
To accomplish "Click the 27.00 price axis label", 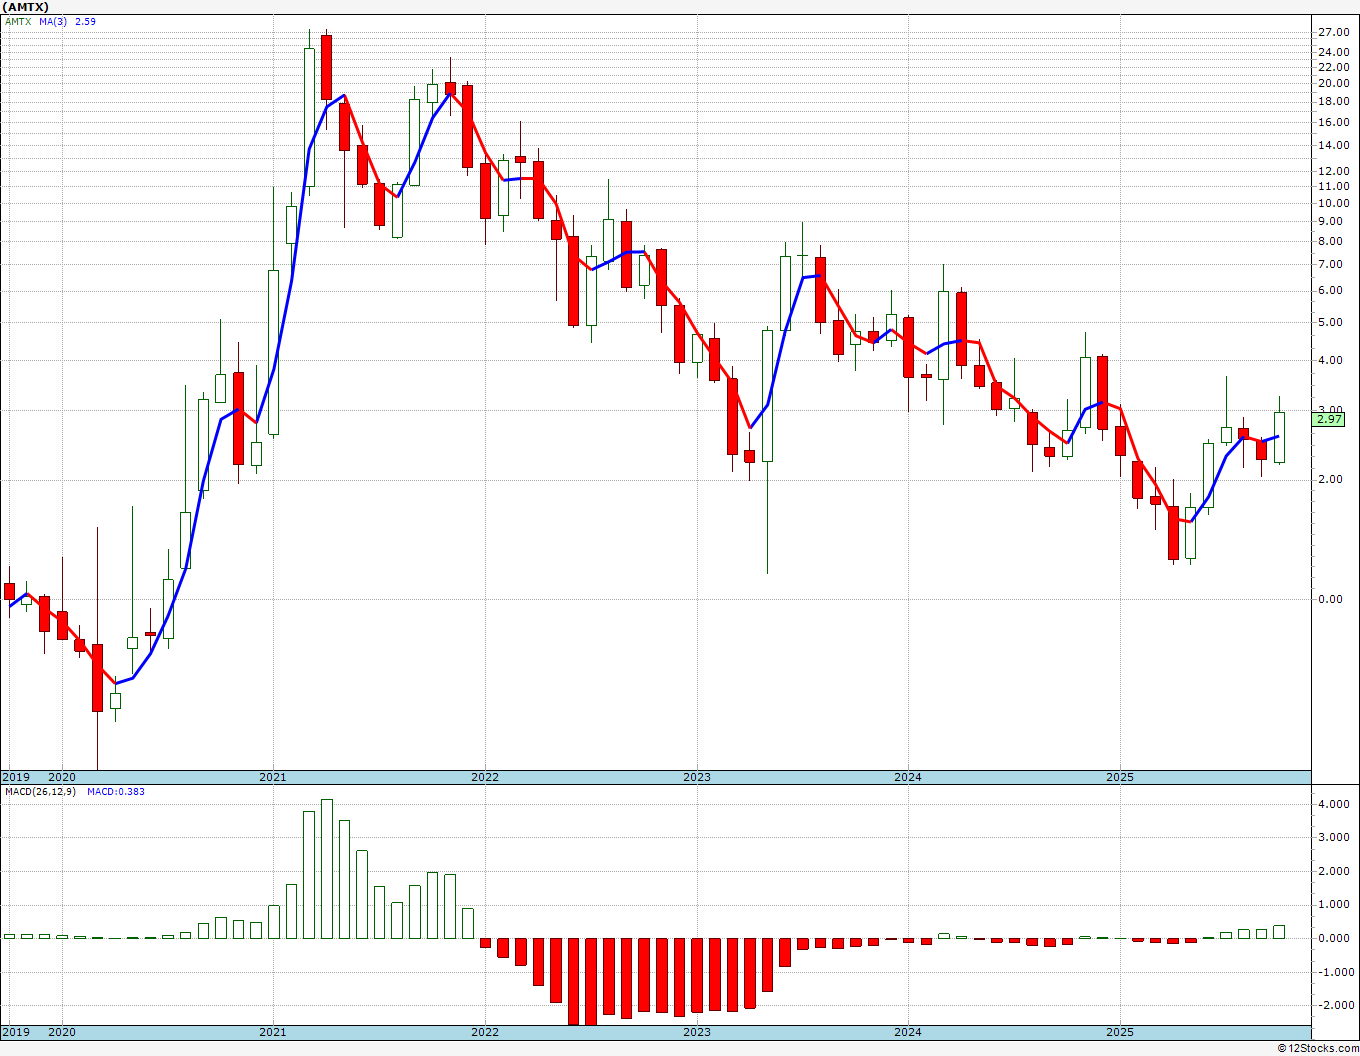I will [1334, 32].
